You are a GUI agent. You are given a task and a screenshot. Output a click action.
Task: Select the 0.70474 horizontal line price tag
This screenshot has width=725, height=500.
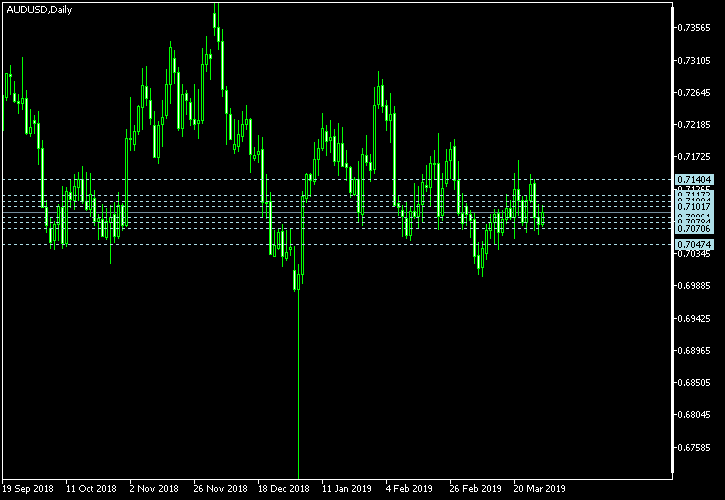point(694,245)
